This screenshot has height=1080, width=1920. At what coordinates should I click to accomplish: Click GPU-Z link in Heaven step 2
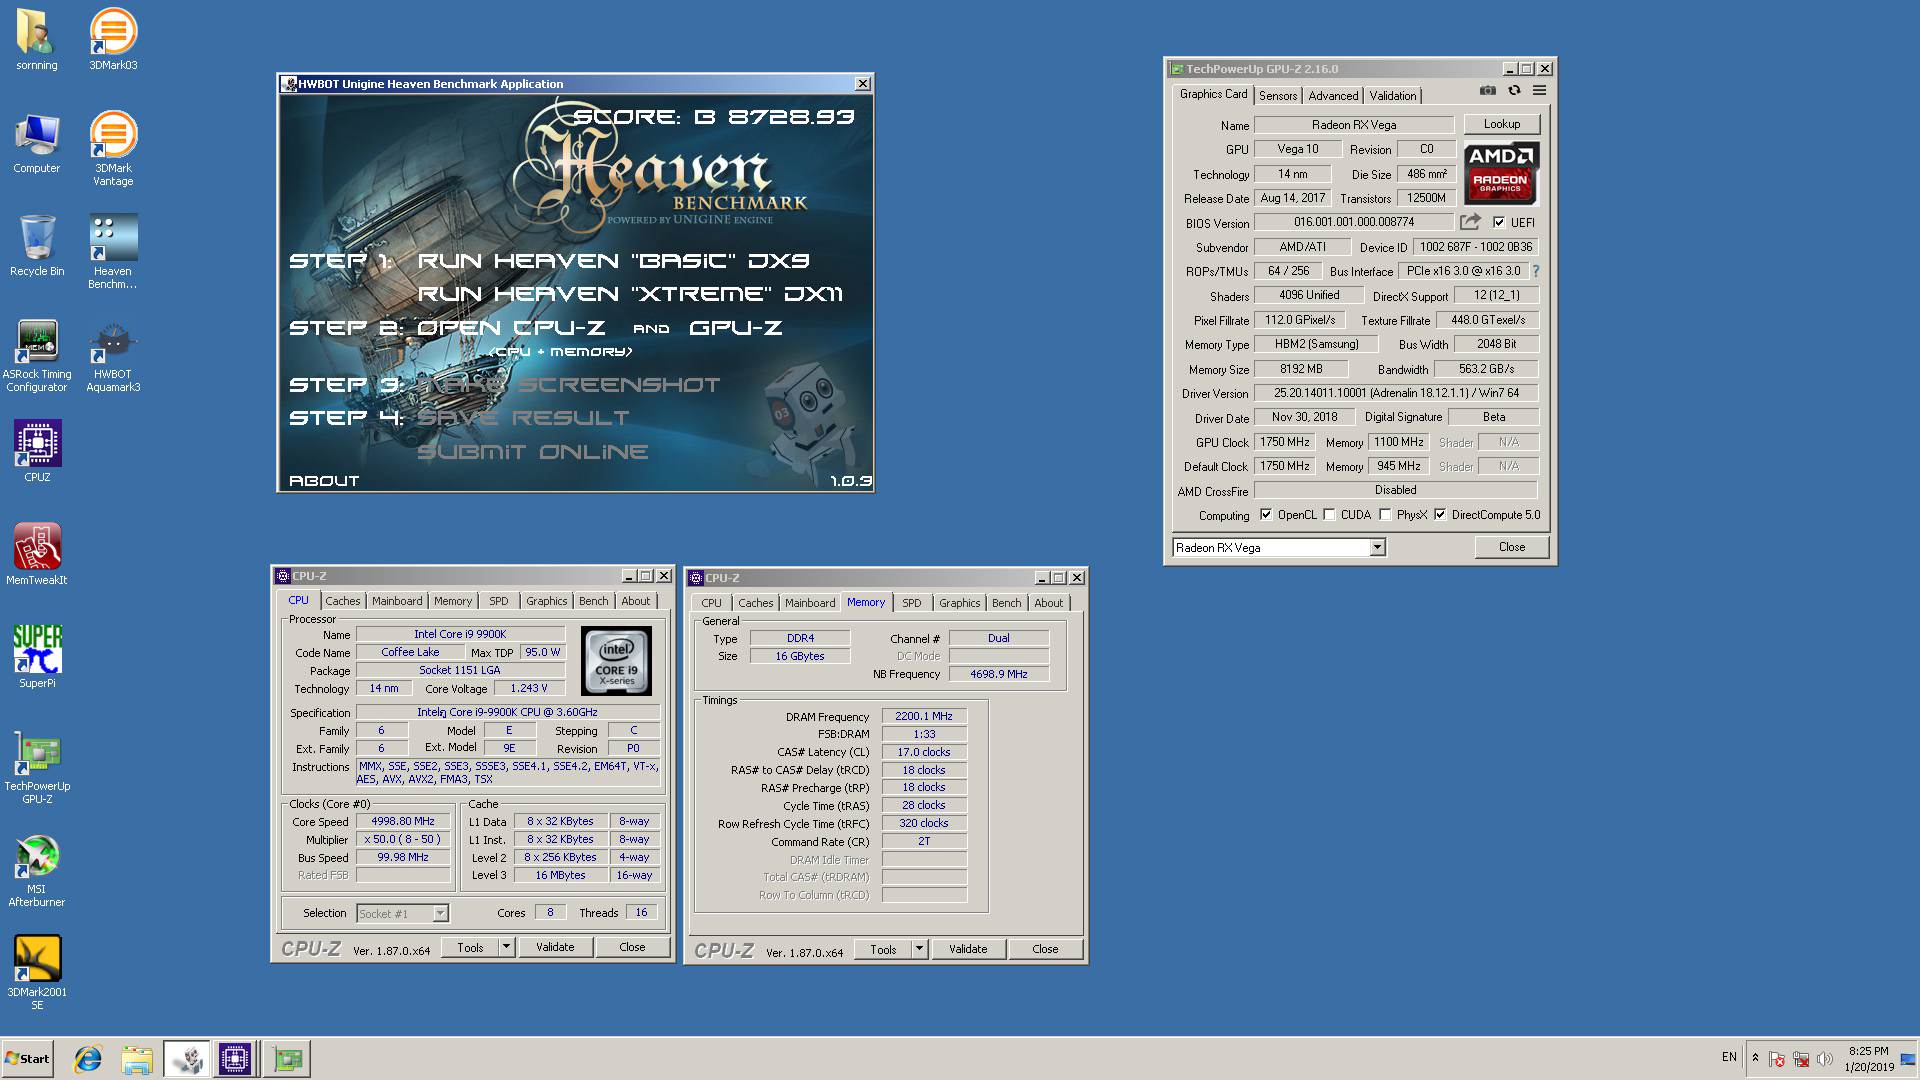pyautogui.click(x=736, y=328)
